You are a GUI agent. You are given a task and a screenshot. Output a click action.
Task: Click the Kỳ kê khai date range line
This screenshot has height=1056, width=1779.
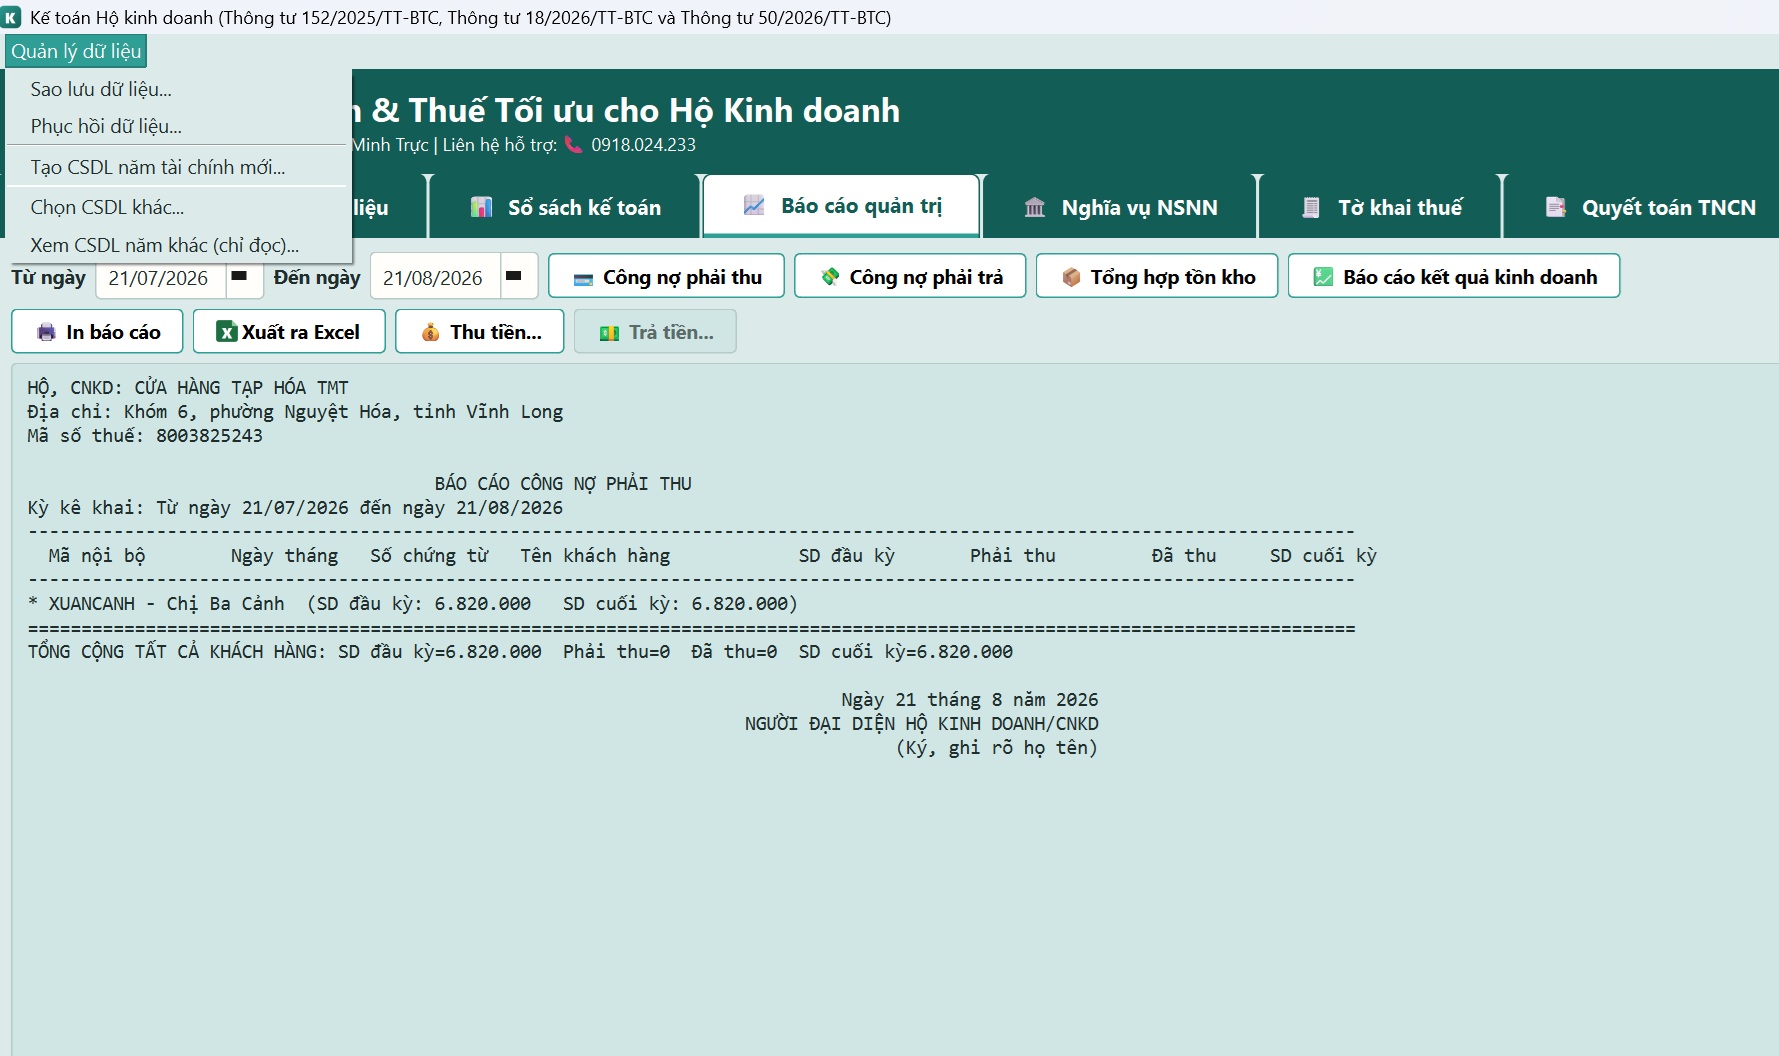click(295, 508)
